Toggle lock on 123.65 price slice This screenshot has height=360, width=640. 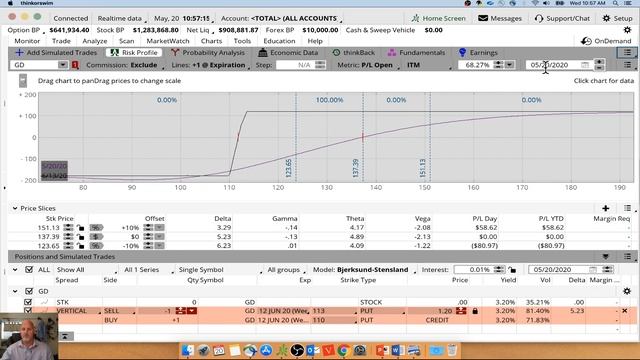(80, 246)
